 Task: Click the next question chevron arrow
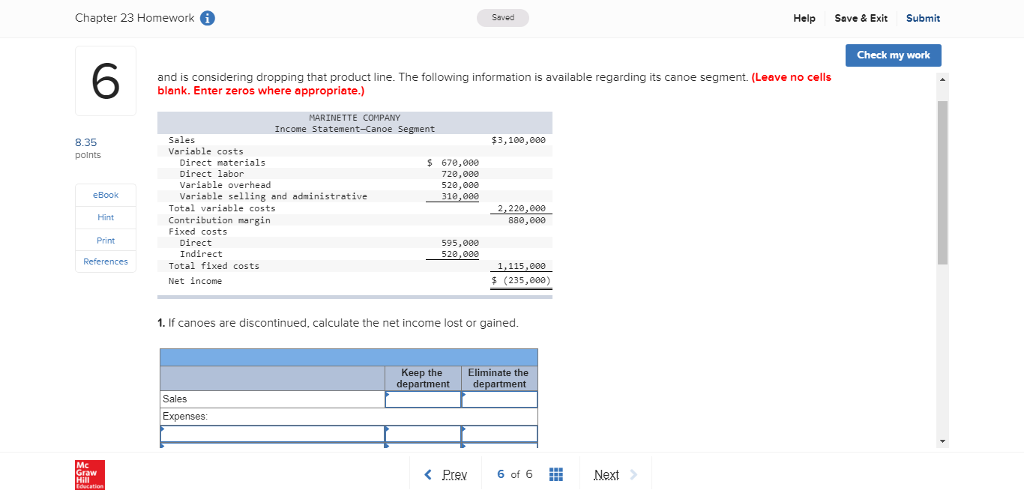coord(633,474)
